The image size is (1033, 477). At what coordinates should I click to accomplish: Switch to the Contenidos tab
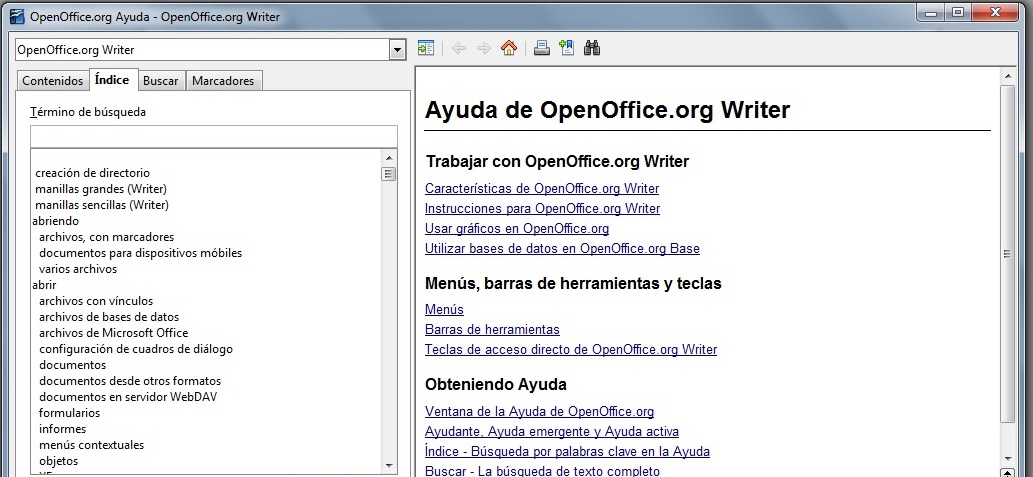click(x=53, y=81)
